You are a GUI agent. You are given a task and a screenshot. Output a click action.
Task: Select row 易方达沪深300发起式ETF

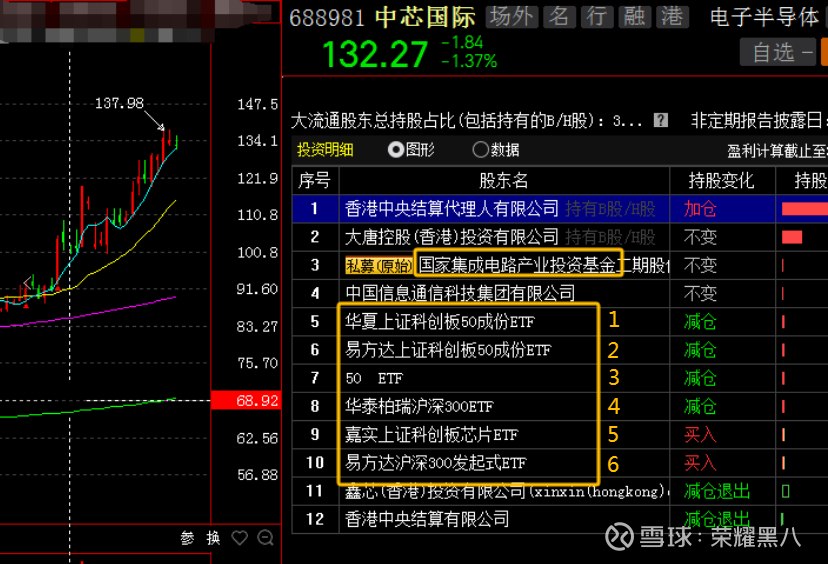(x=560, y=463)
